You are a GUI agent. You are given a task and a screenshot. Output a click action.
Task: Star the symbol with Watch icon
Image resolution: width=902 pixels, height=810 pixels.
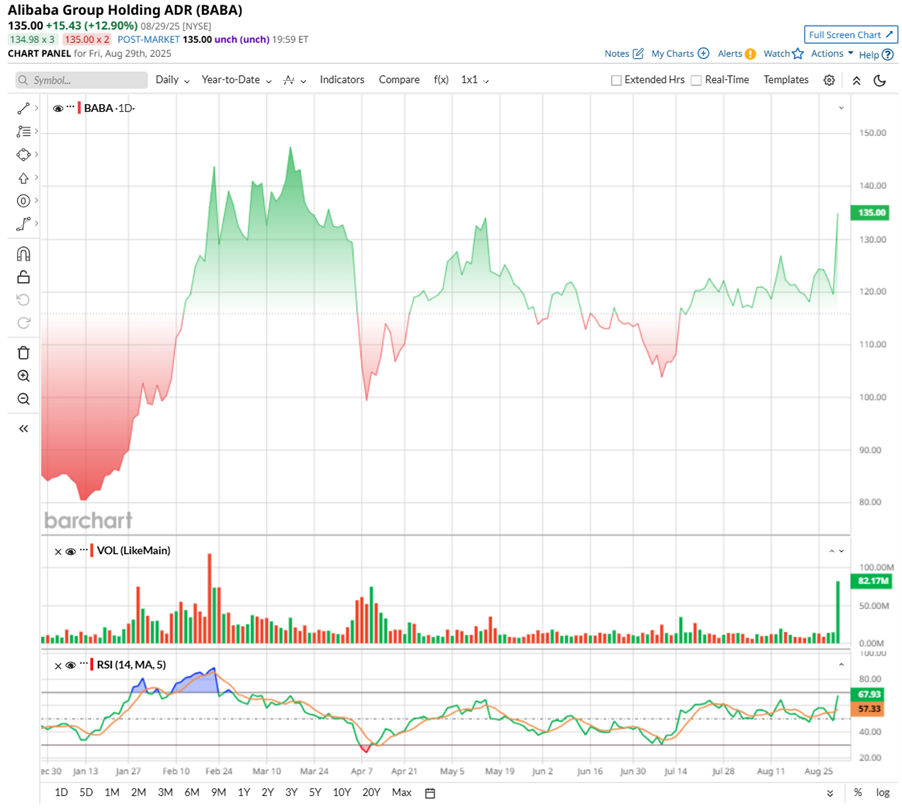coord(797,54)
